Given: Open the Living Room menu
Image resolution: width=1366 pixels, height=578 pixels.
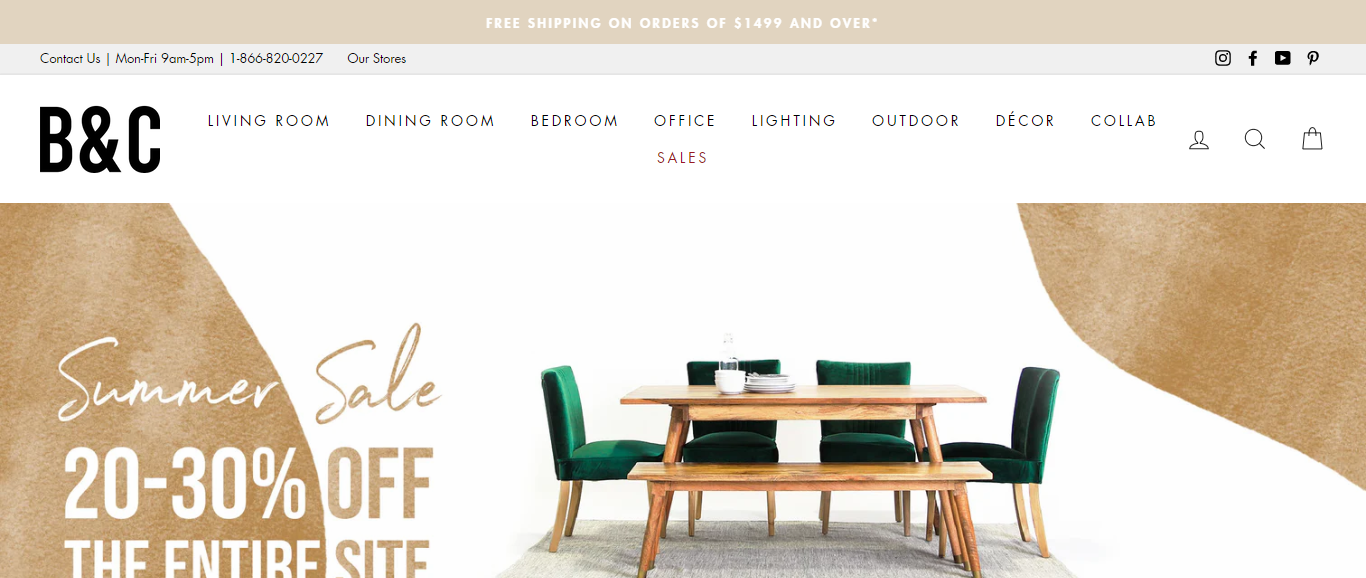Looking at the screenshot, I should point(269,121).
